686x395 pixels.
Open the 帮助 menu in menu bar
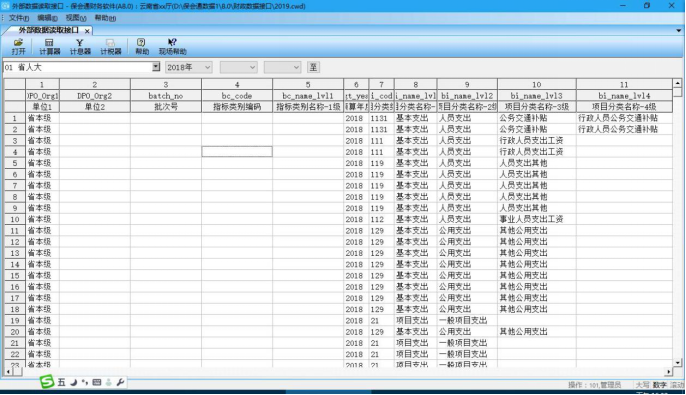pyautogui.click(x=105, y=18)
